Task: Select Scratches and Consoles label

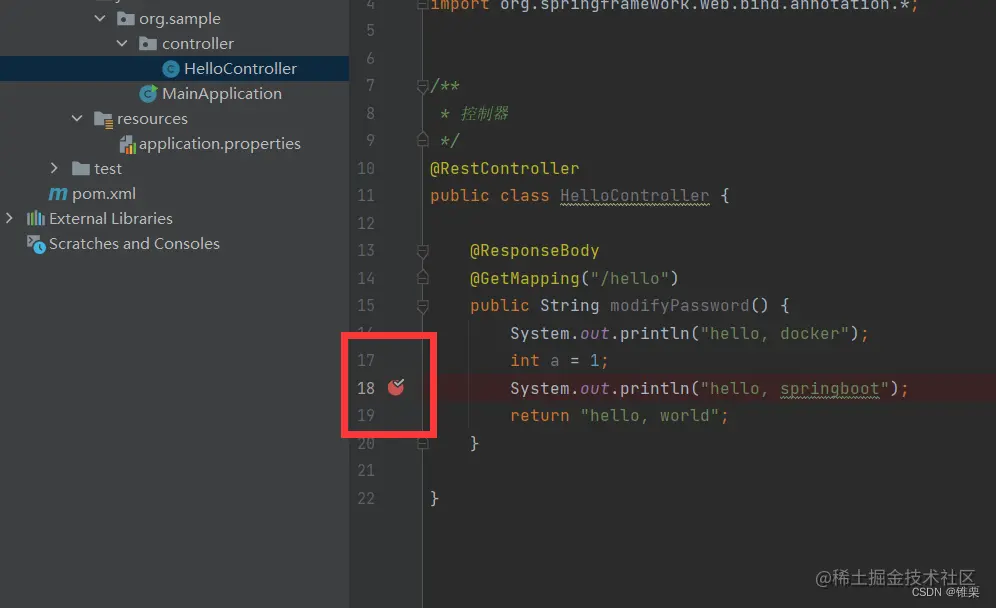Action: 134,243
